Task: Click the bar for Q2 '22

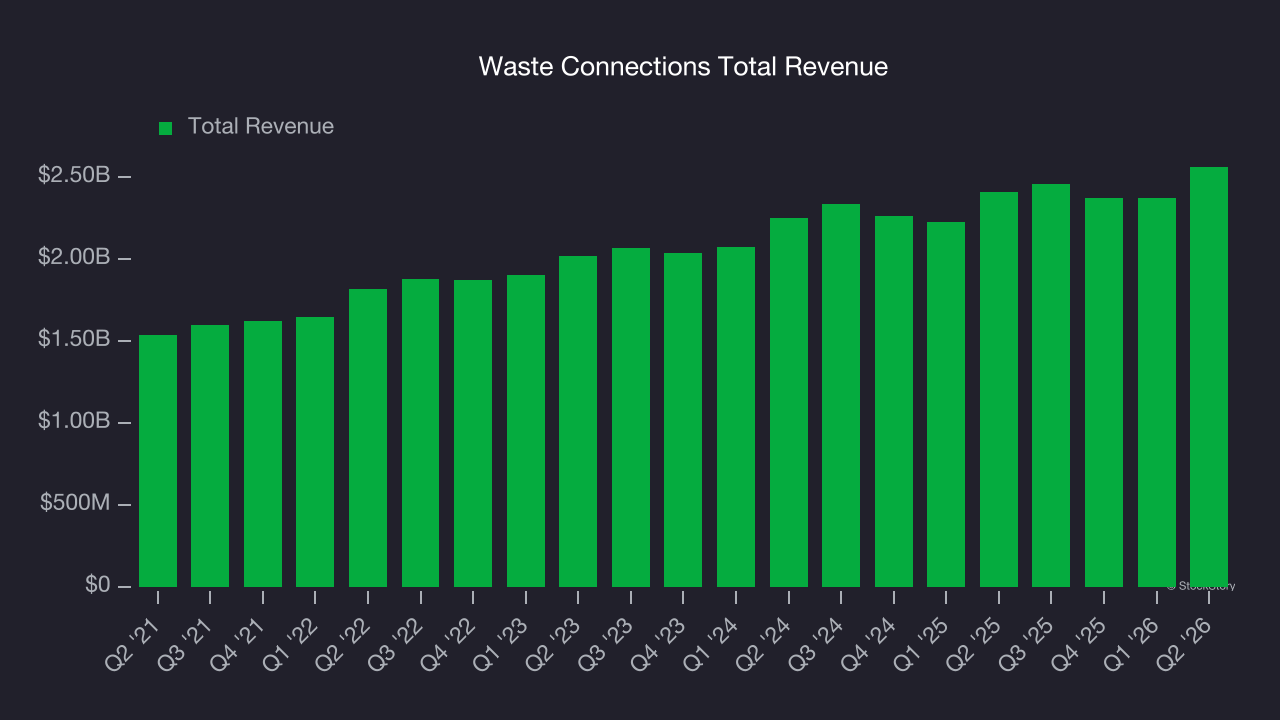Action: [x=368, y=438]
